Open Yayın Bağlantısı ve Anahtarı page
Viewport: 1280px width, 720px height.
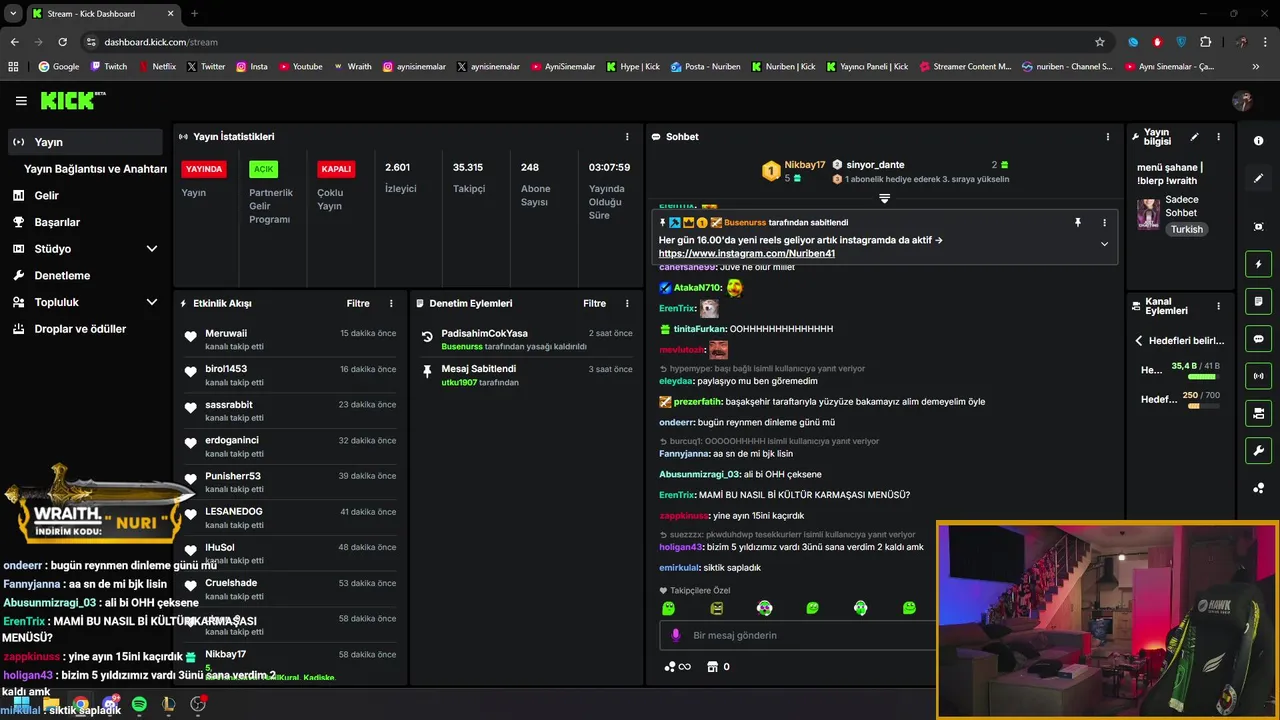(95, 169)
